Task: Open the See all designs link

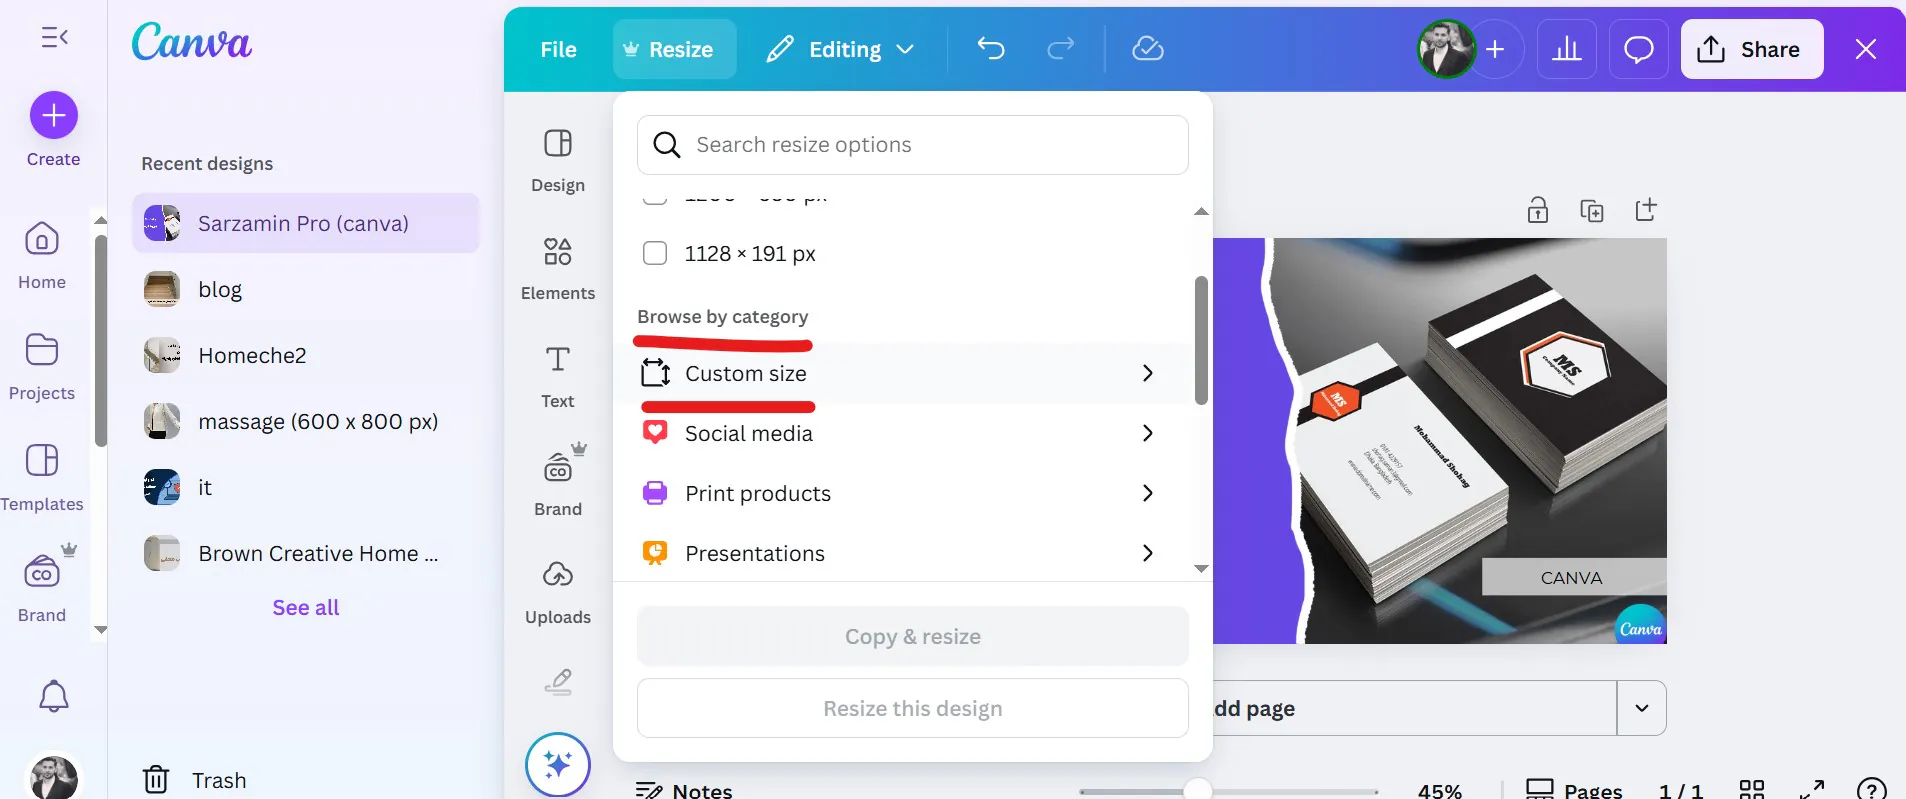Action: (x=306, y=608)
